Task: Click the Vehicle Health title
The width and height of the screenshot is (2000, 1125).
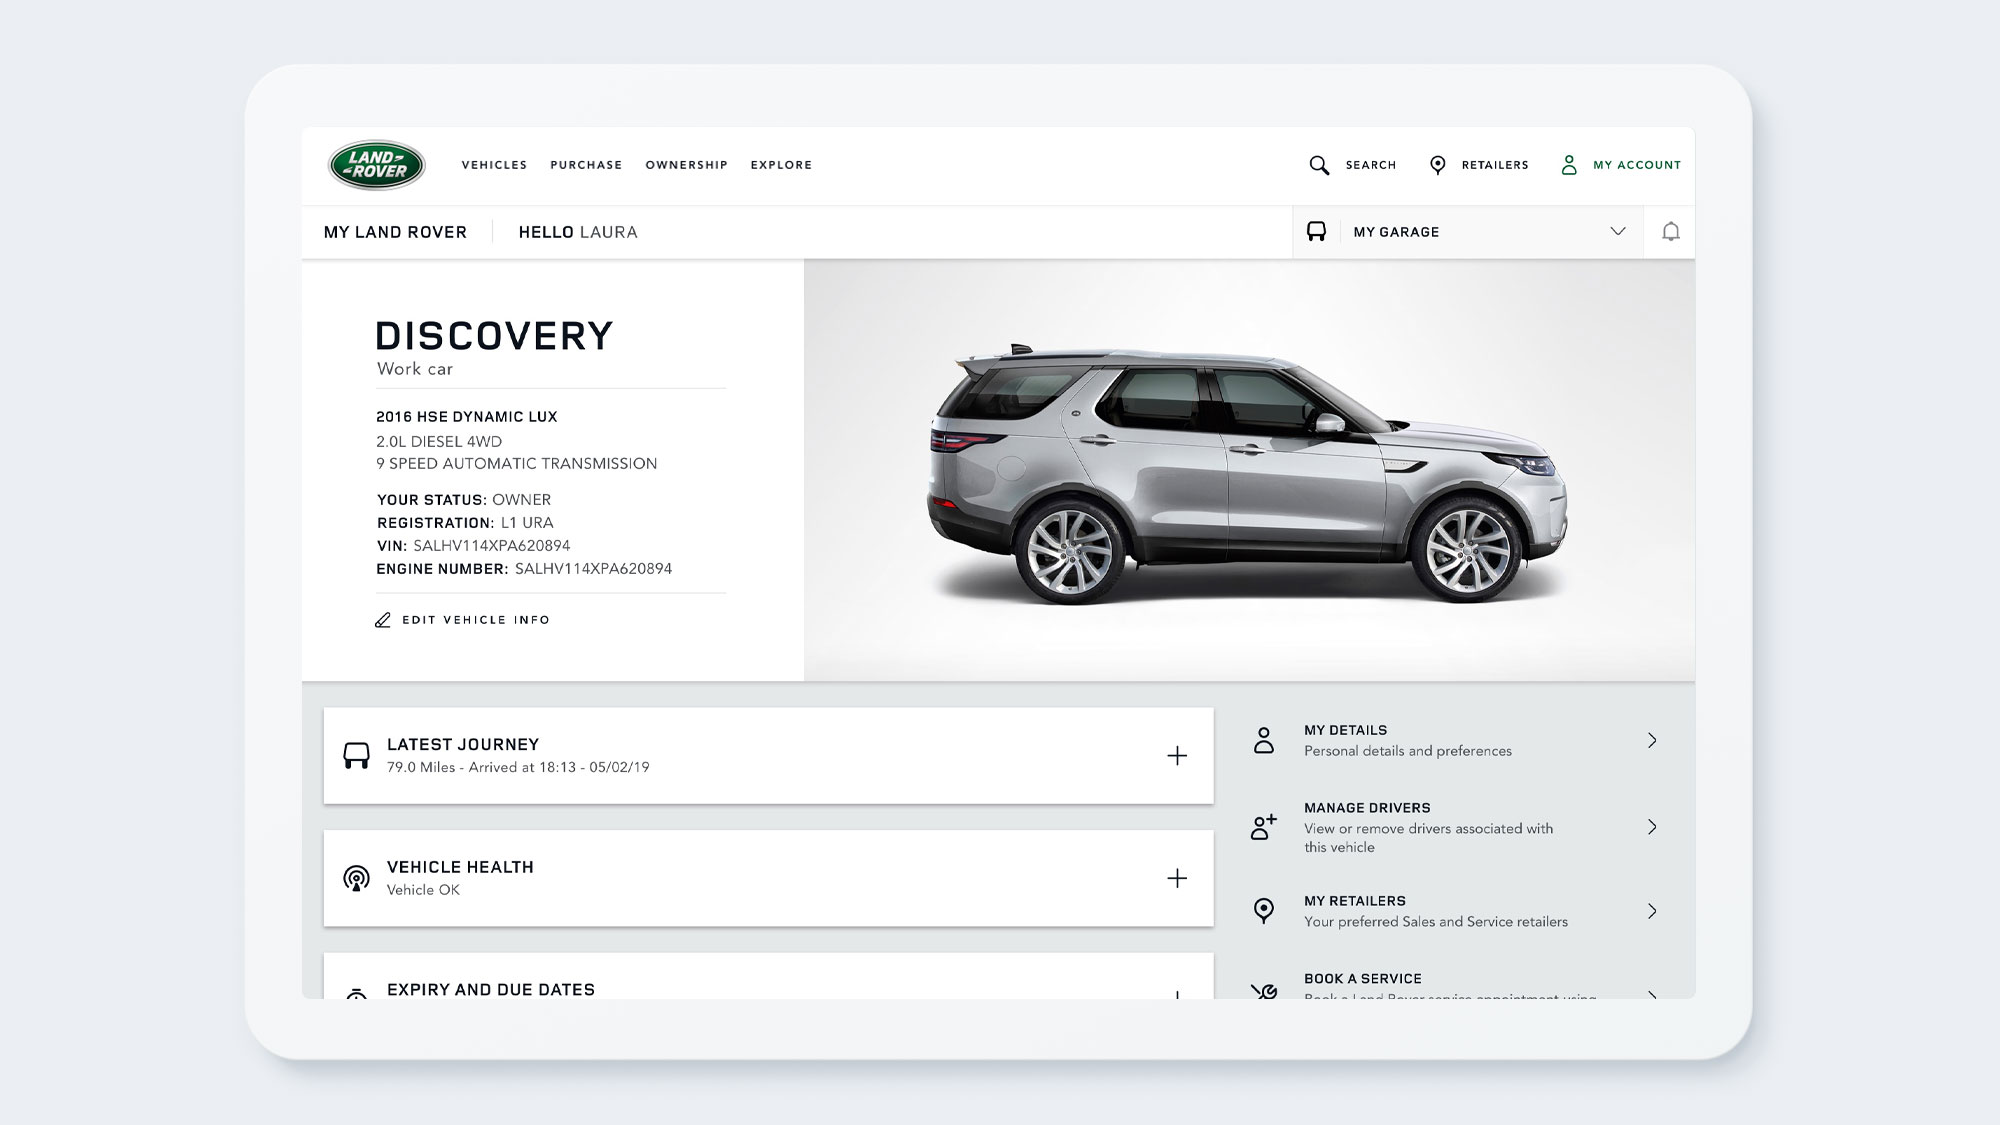Action: coord(460,867)
